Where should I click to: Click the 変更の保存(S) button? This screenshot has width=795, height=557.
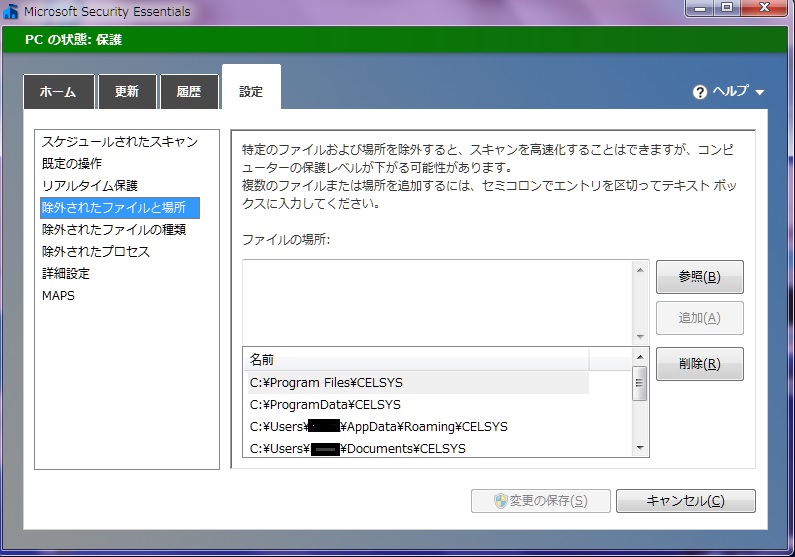[540, 501]
